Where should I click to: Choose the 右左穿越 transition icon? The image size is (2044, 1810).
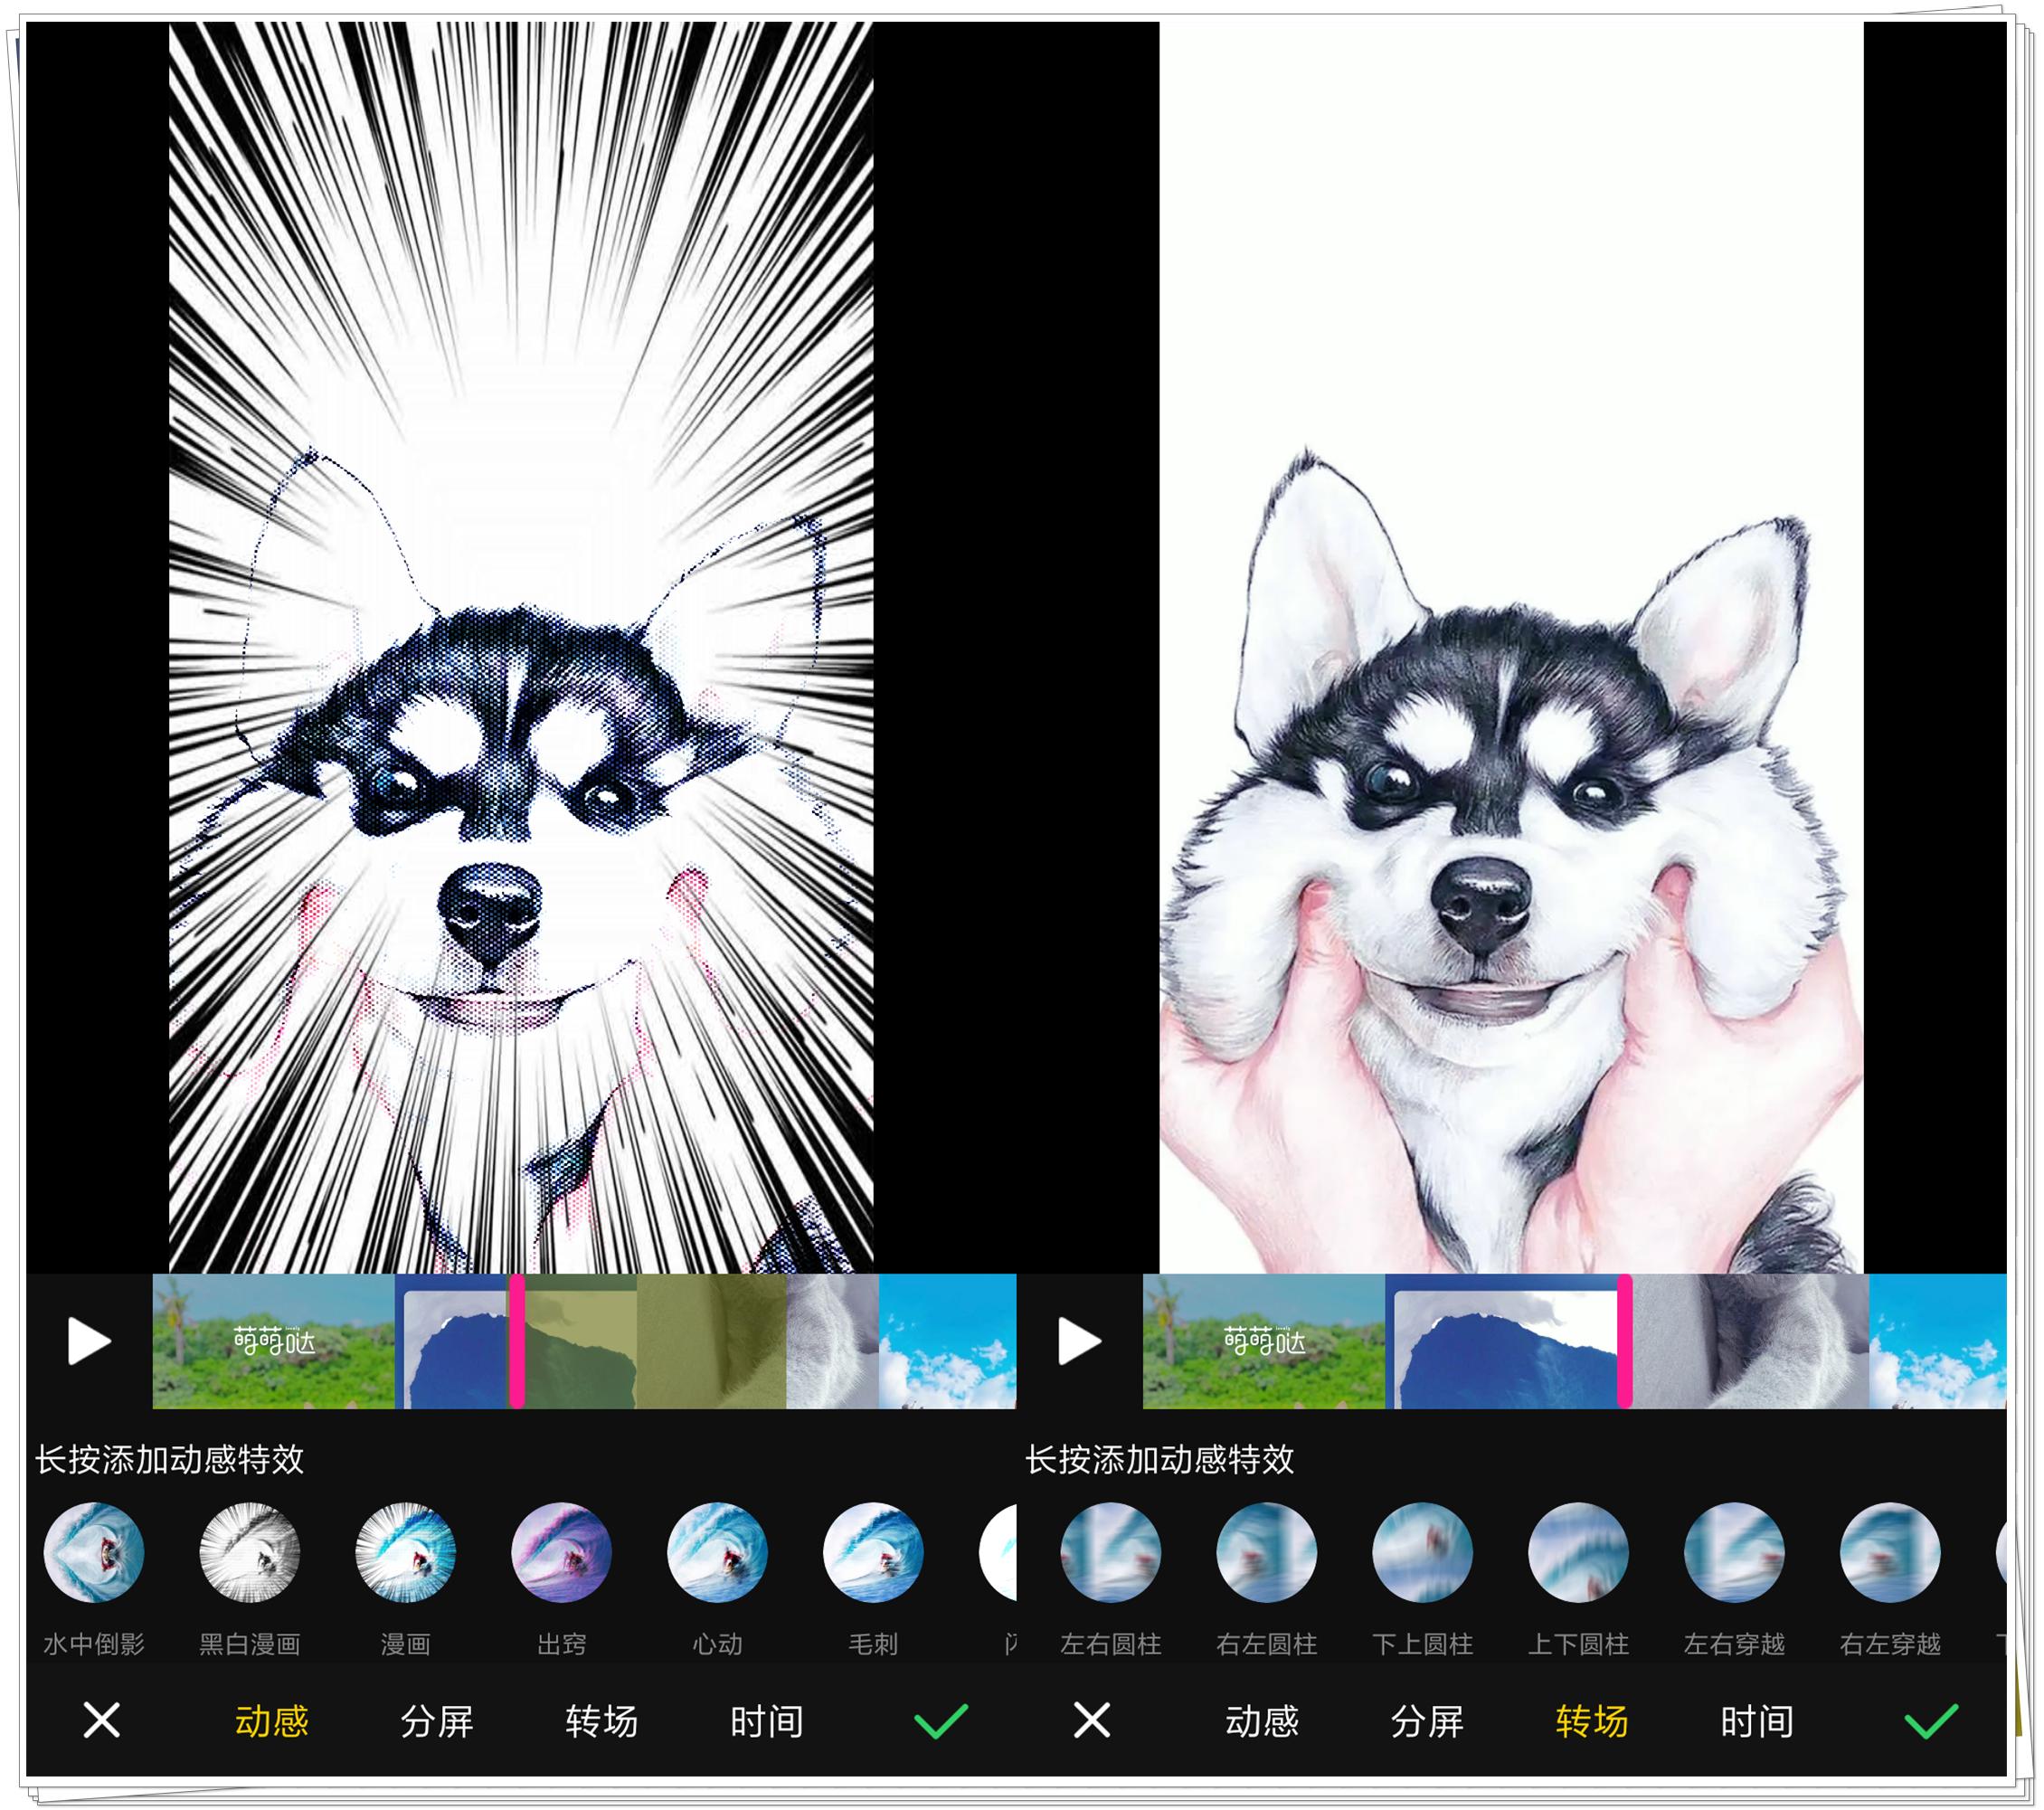1891,1552
